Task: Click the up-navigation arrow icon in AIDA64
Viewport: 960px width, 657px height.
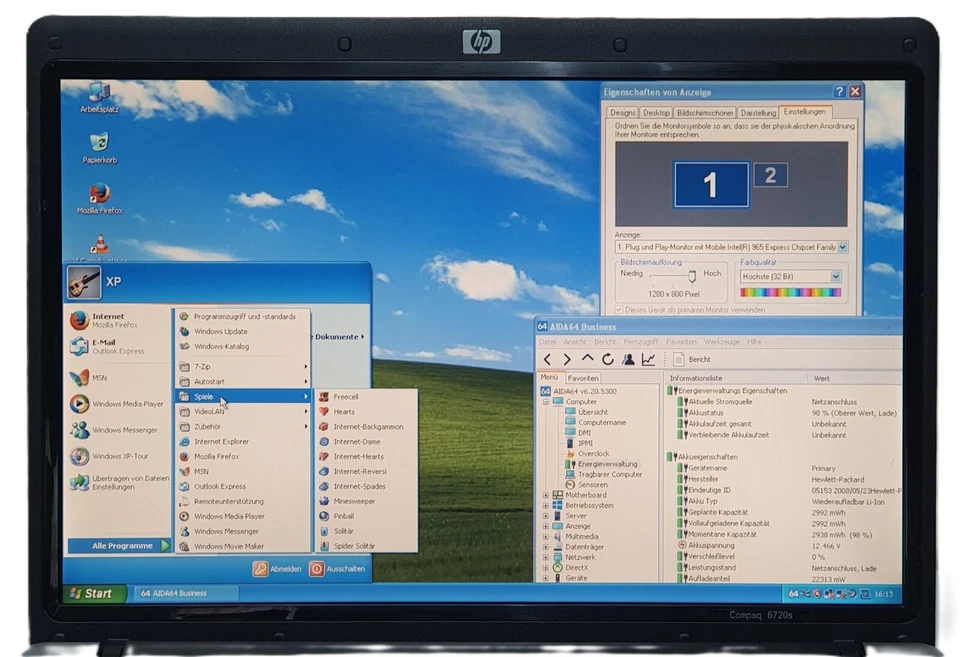Action: click(x=588, y=359)
